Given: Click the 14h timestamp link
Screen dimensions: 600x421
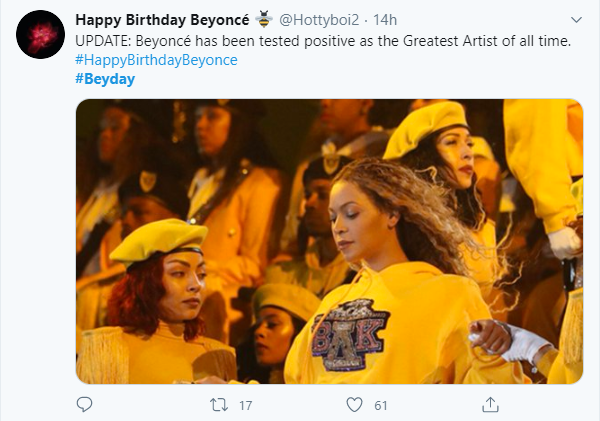Looking at the screenshot, I should (387, 19).
